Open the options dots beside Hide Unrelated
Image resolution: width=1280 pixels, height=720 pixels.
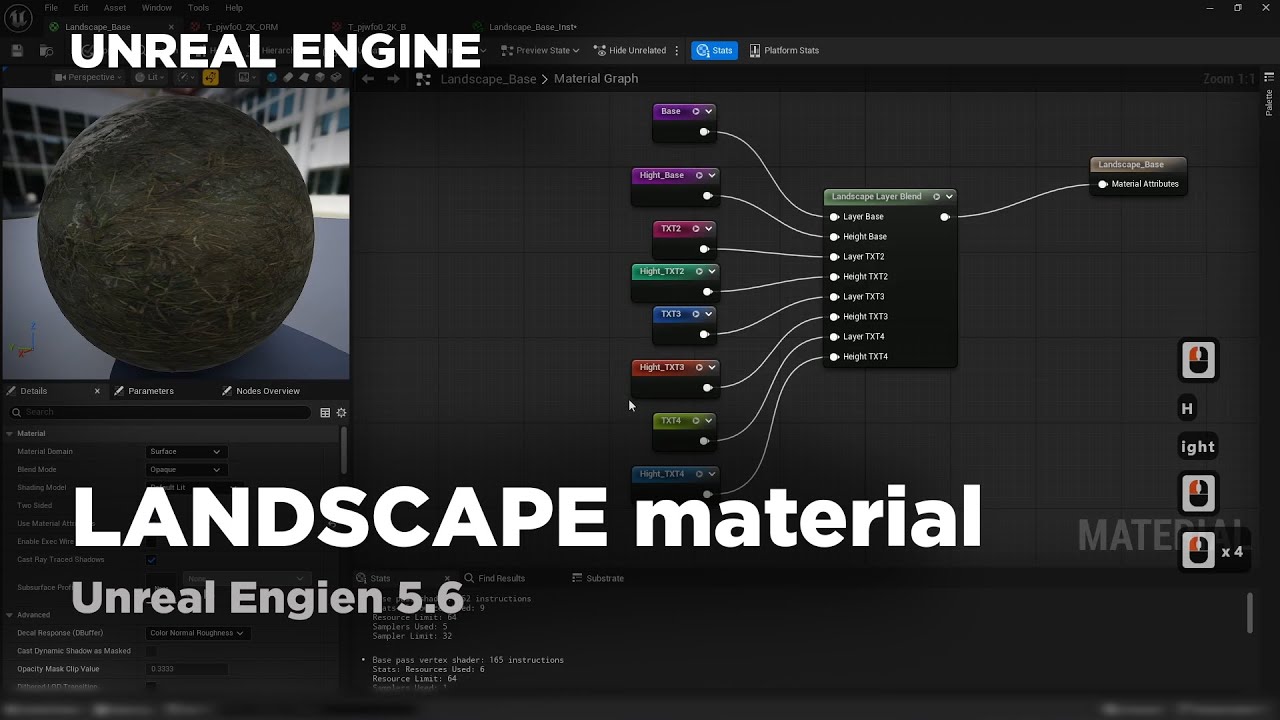click(677, 50)
